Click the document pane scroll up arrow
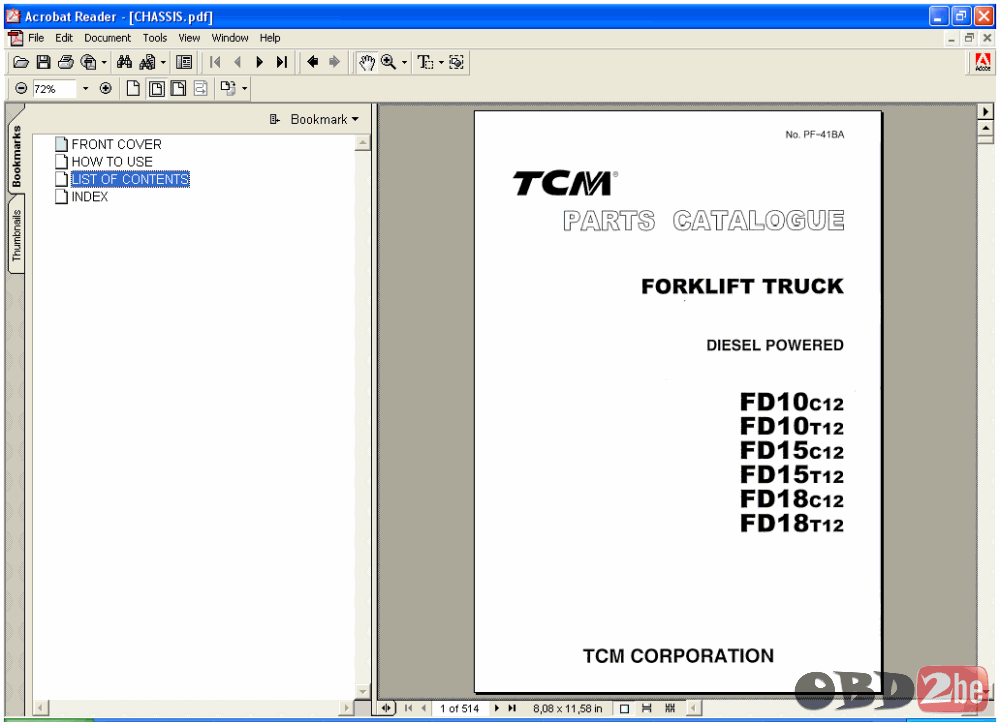Viewport: 1000px width, 722px height. point(985,128)
